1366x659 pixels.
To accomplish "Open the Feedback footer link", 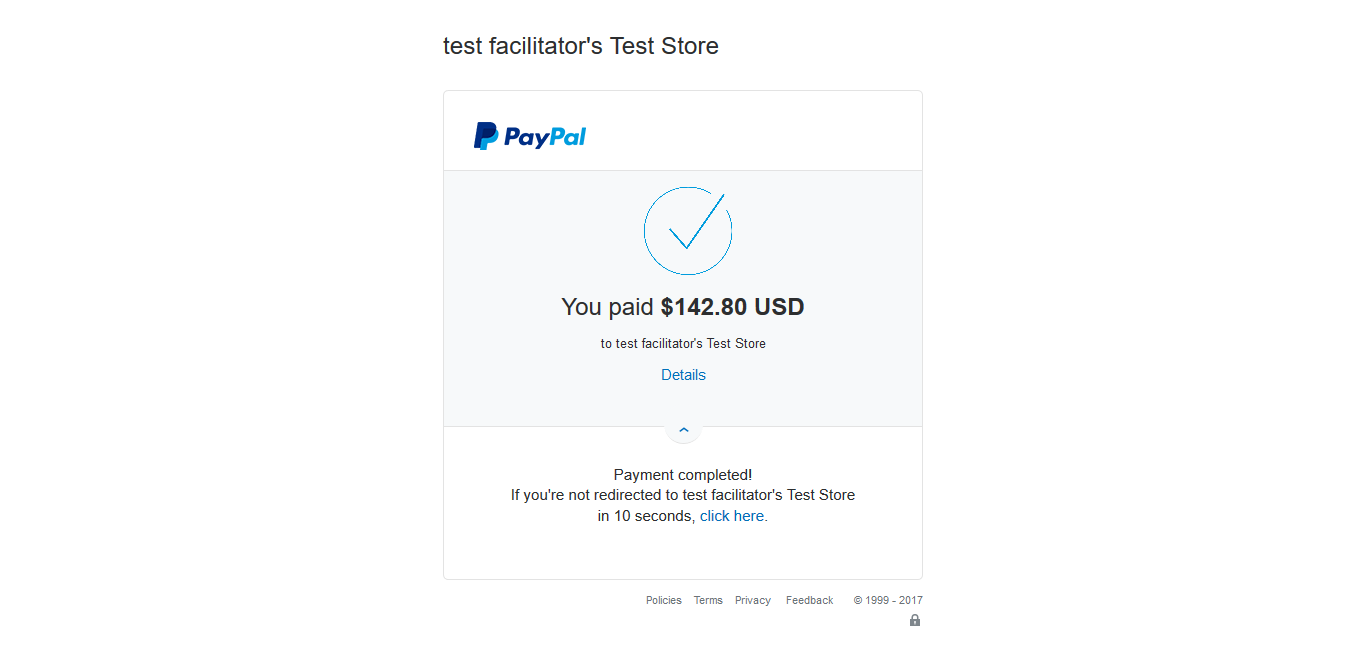I will 809,600.
